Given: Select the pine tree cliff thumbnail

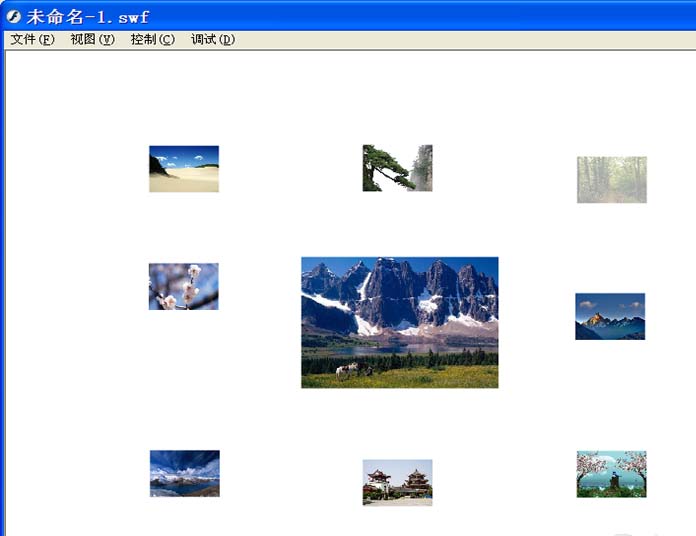Looking at the screenshot, I should (x=397, y=168).
